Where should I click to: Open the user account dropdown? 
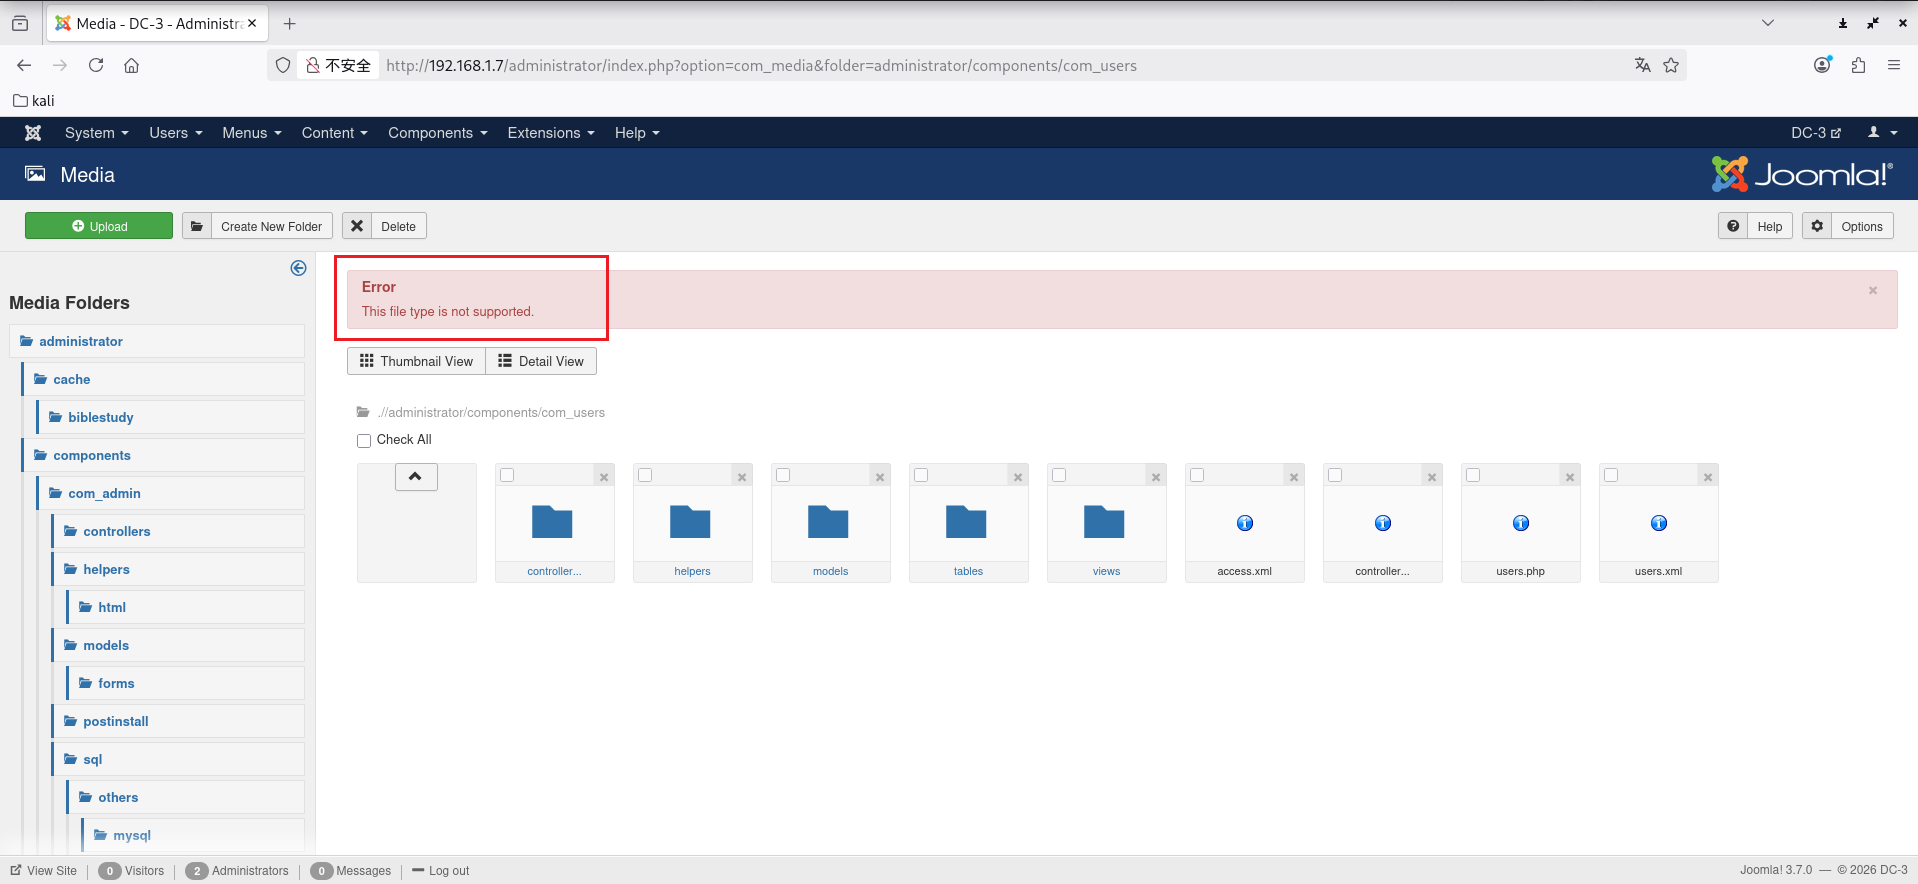pyautogui.click(x=1882, y=133)
